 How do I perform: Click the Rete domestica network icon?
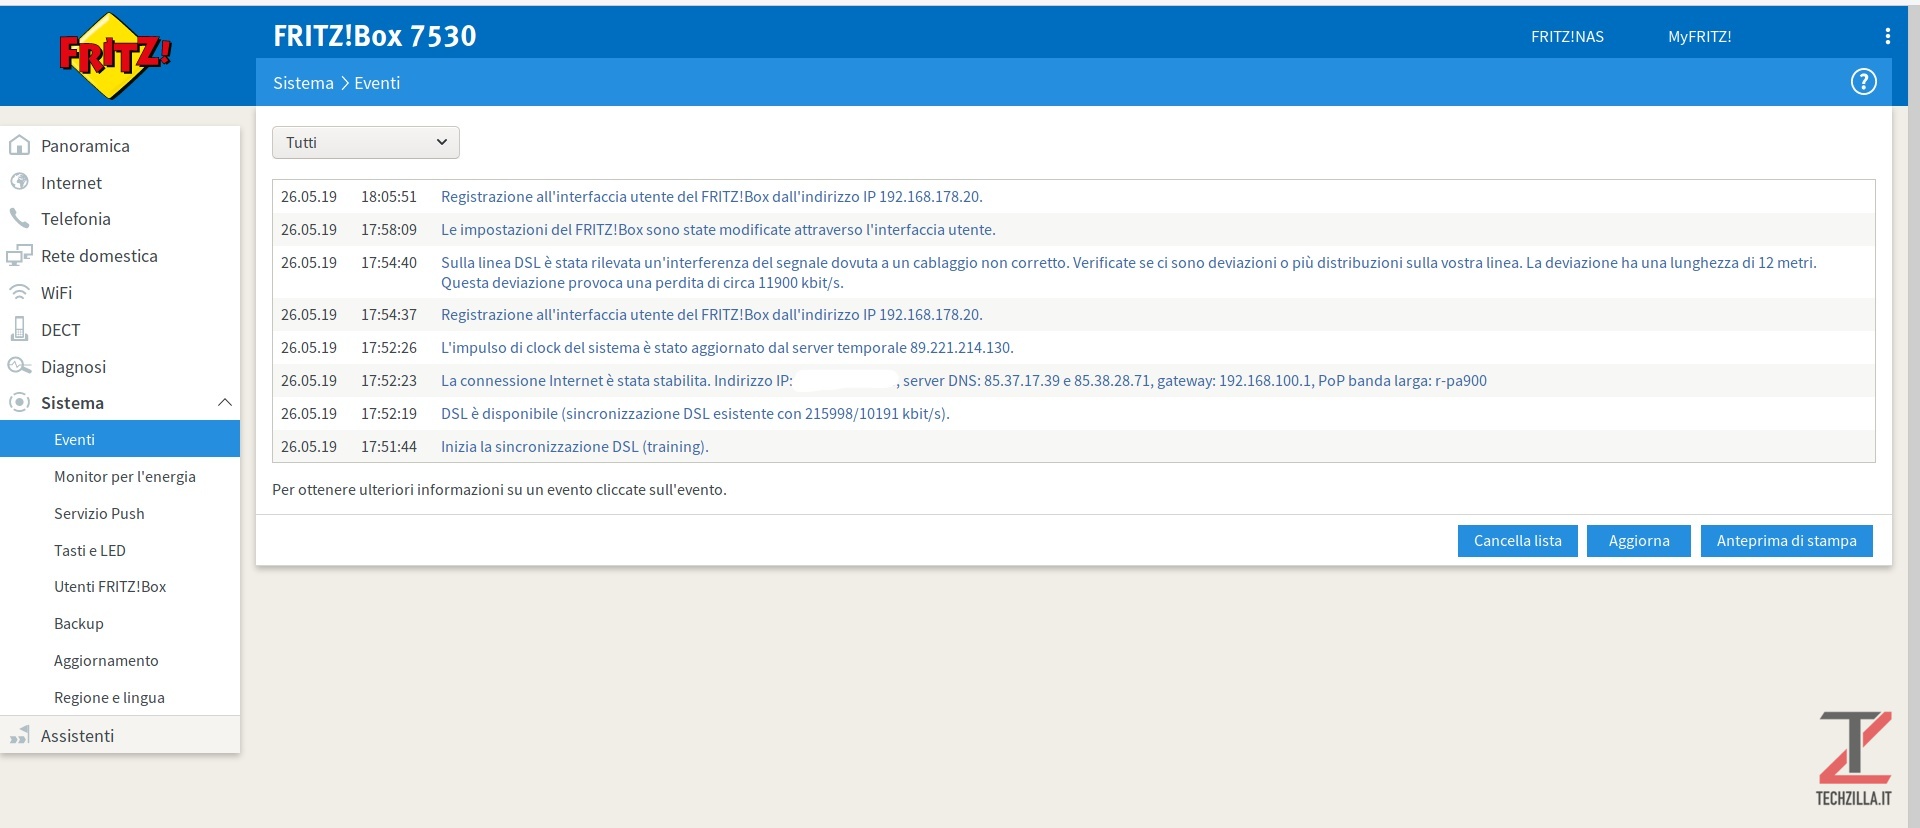tap(19, 255)
